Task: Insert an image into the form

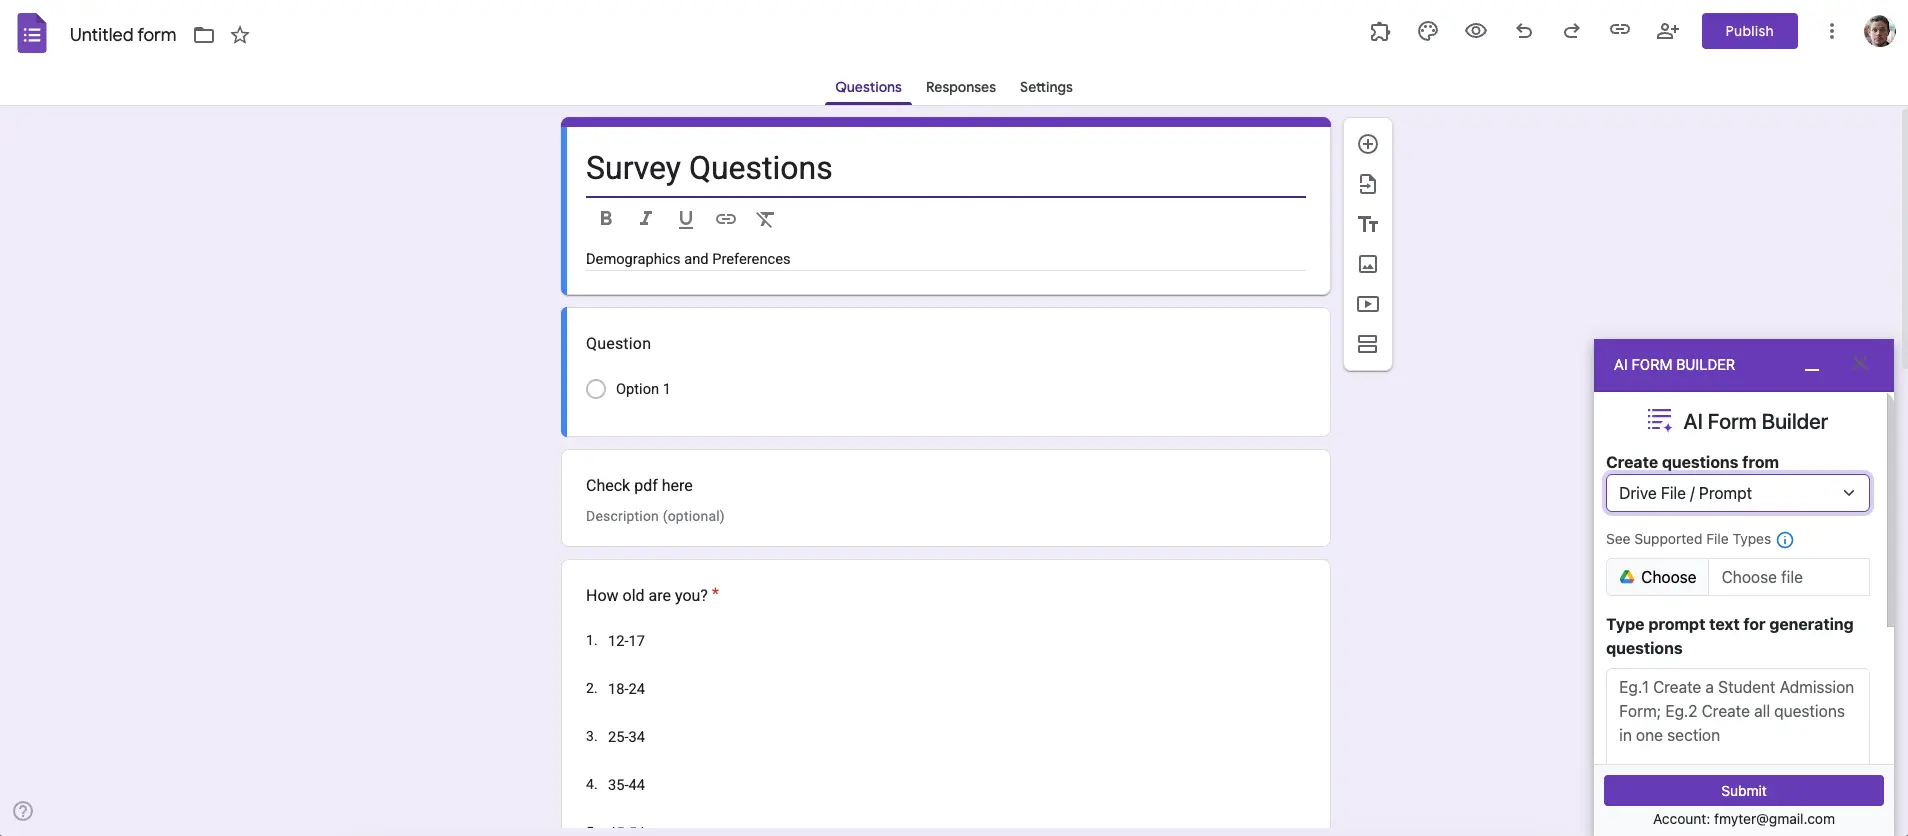Action: pos(1368,264)
